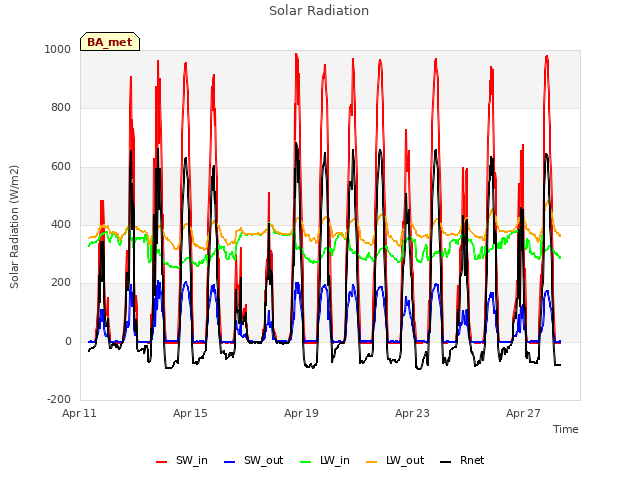Click the 0 y-axis tick label
The image size is (640, 480).
[68, 342]
